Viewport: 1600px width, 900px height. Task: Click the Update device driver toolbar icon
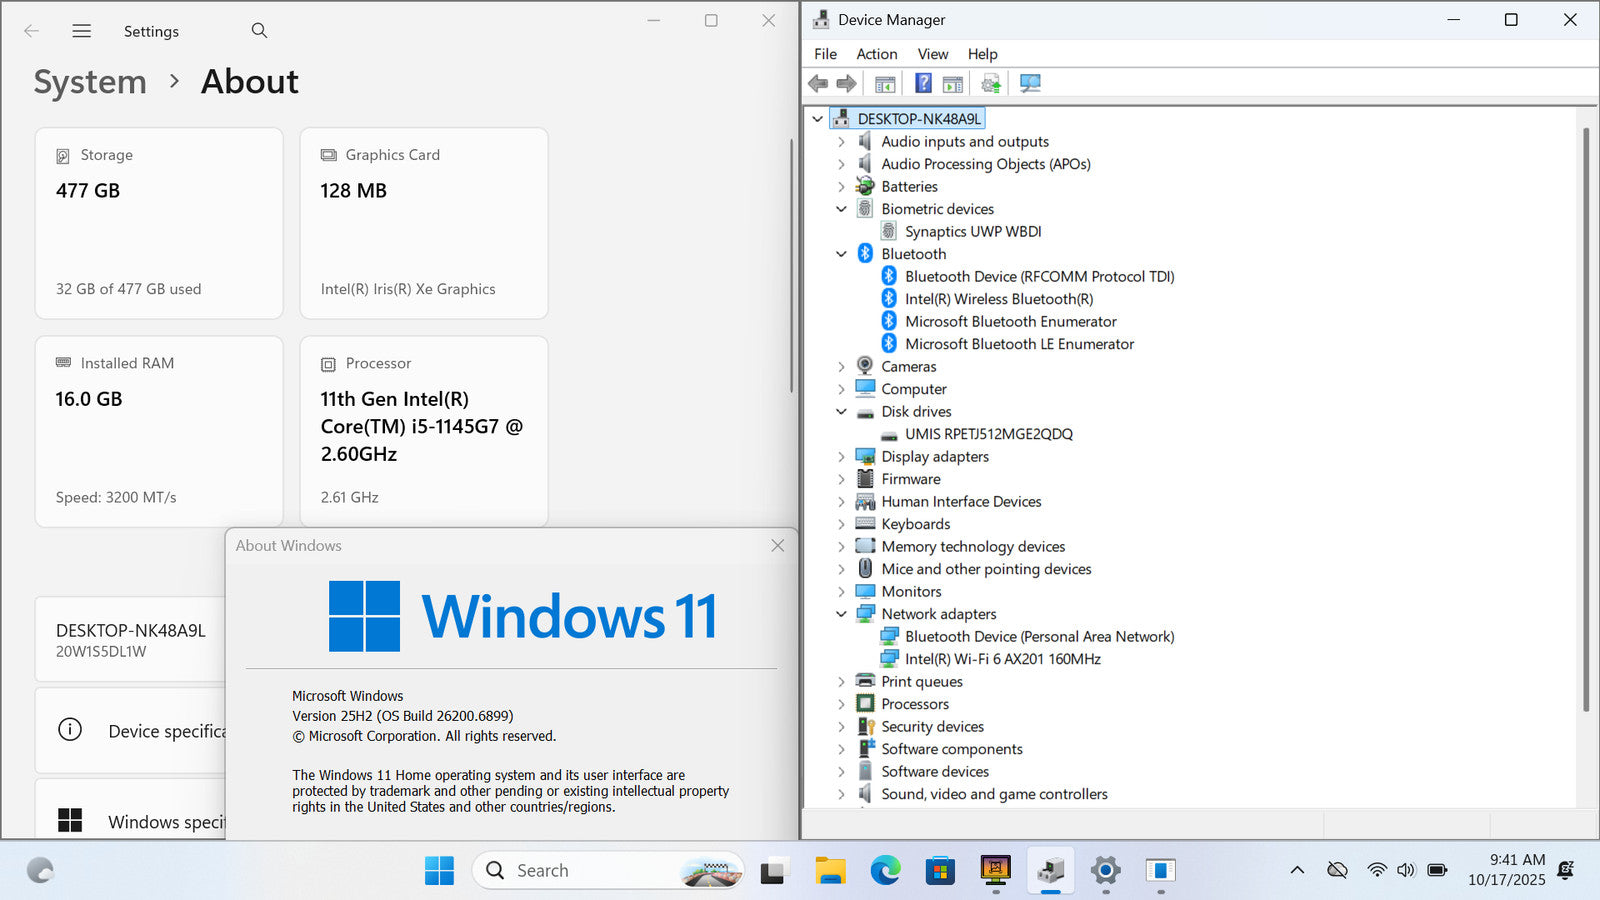click(x=990, y=83)
